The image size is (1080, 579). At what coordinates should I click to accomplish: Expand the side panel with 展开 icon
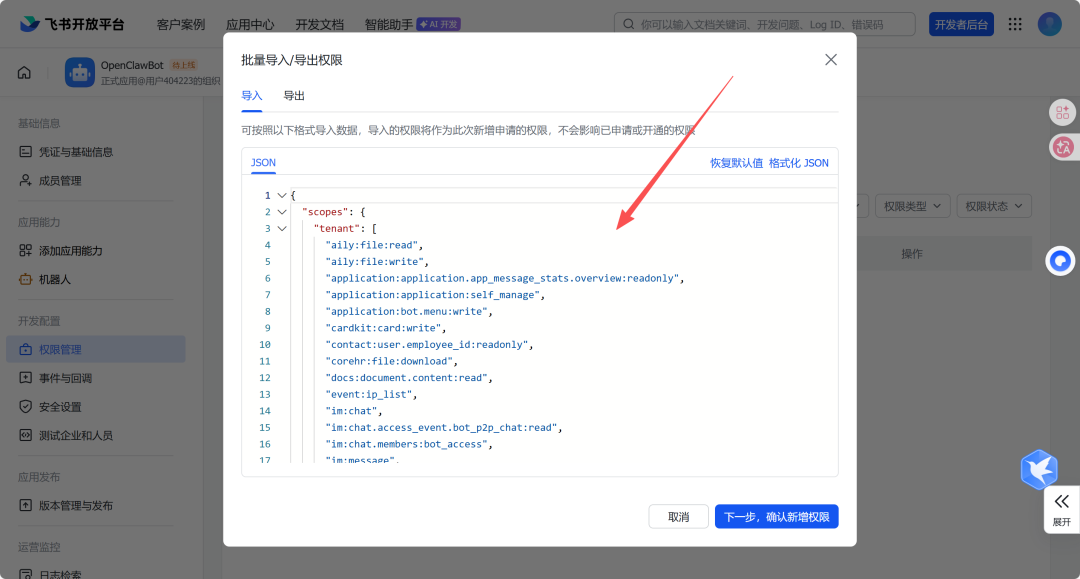[x=1061, y=509]
